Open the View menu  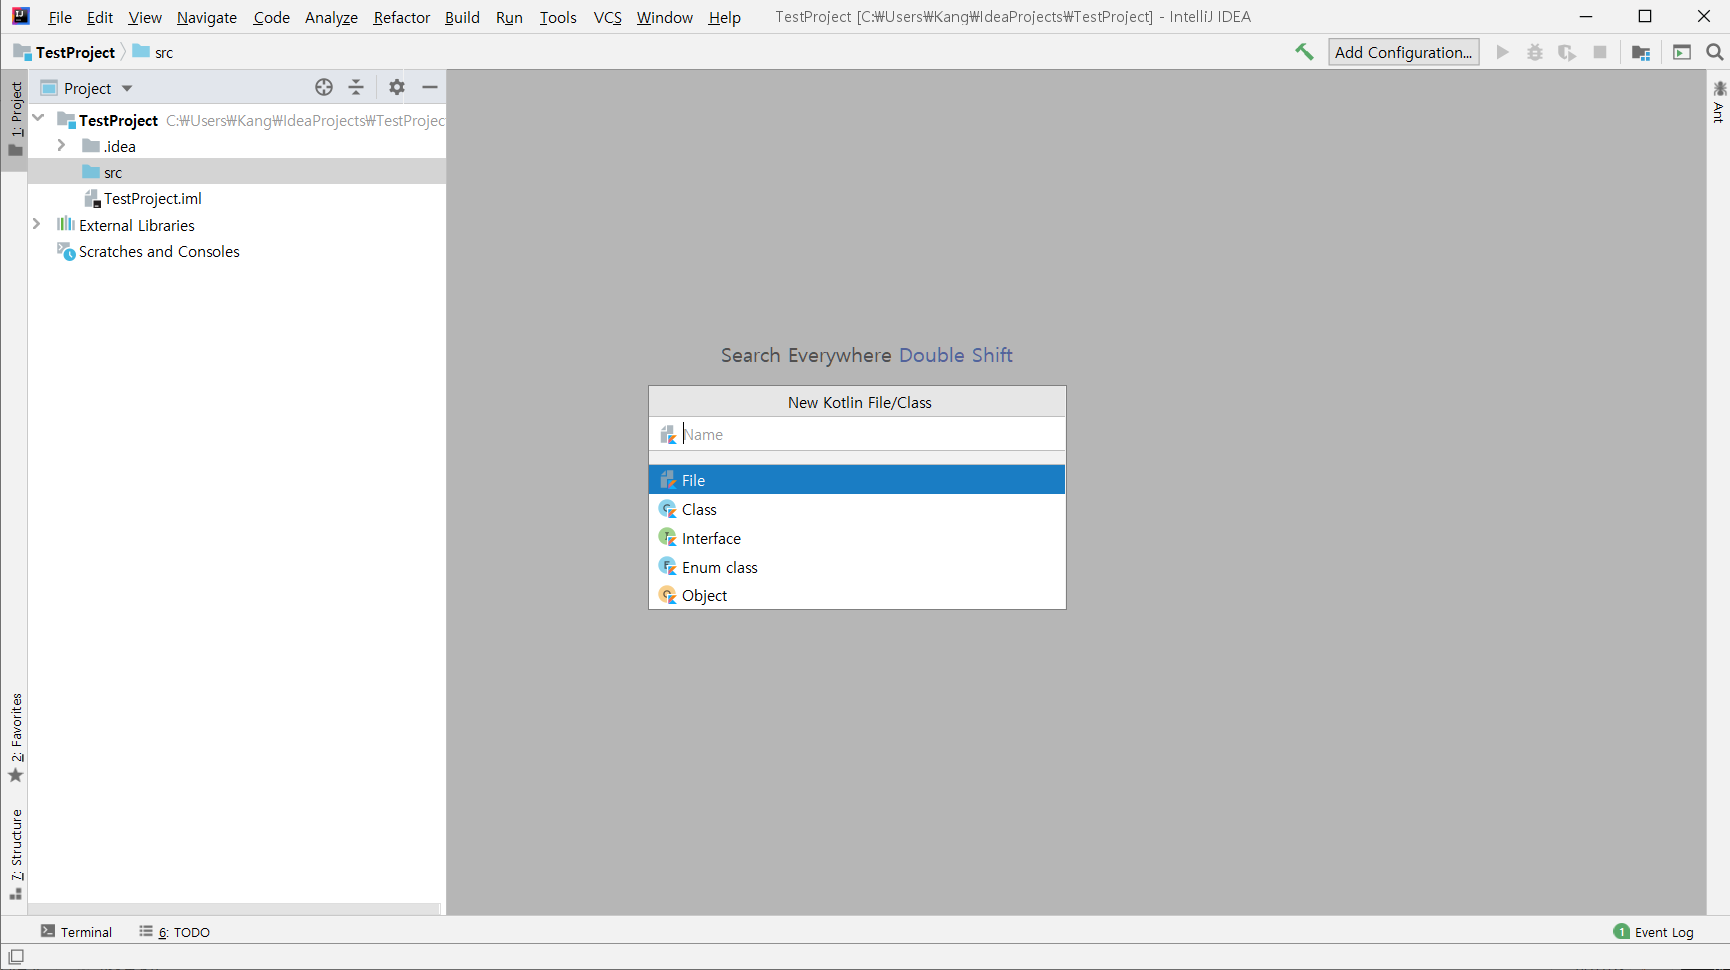(x=145, y=17)
